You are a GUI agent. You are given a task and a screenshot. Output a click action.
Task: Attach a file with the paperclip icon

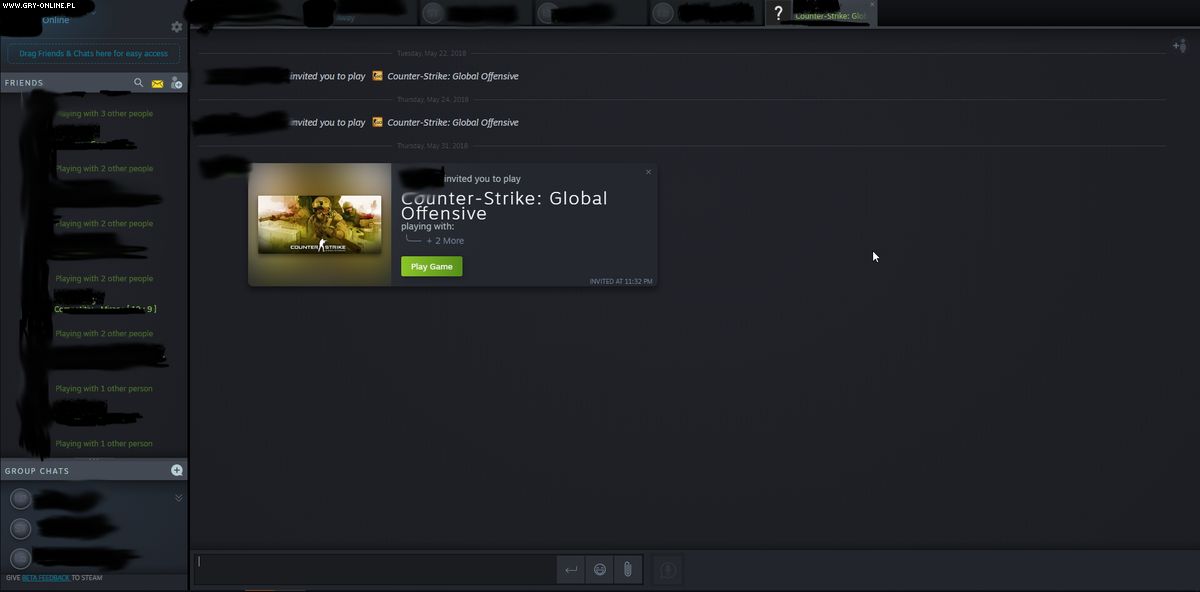(627, 570)
